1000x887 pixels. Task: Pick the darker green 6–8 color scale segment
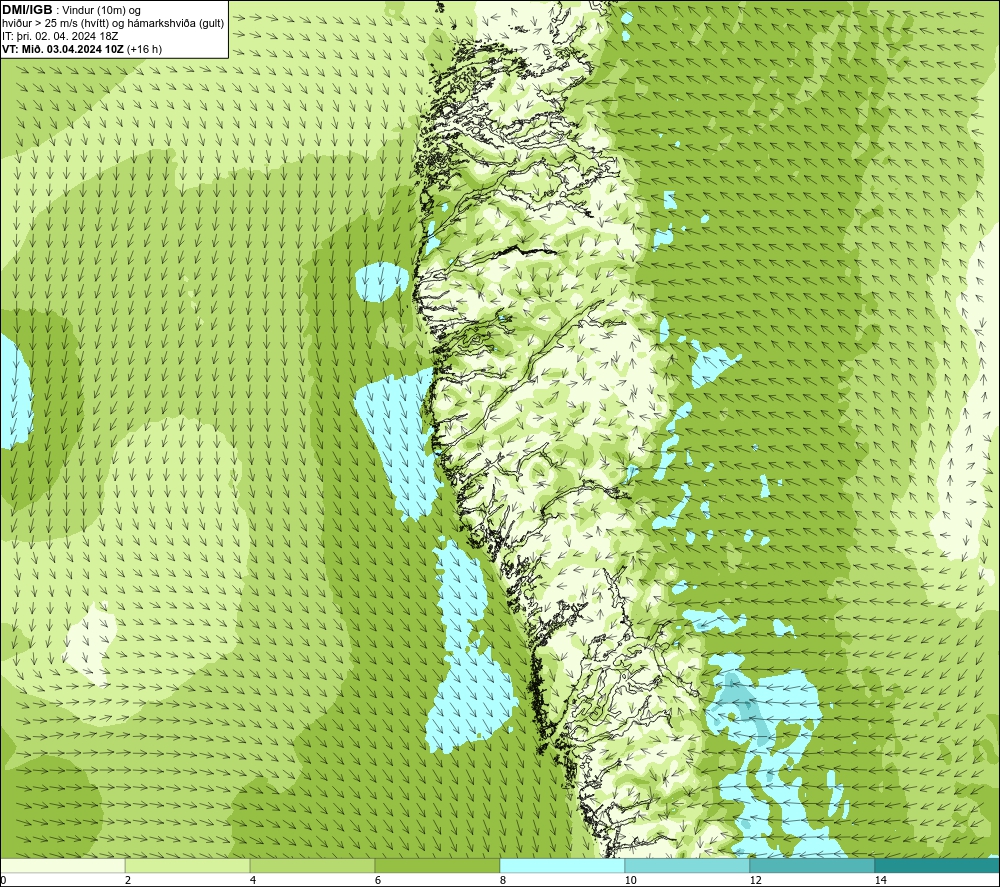point(438,865)
